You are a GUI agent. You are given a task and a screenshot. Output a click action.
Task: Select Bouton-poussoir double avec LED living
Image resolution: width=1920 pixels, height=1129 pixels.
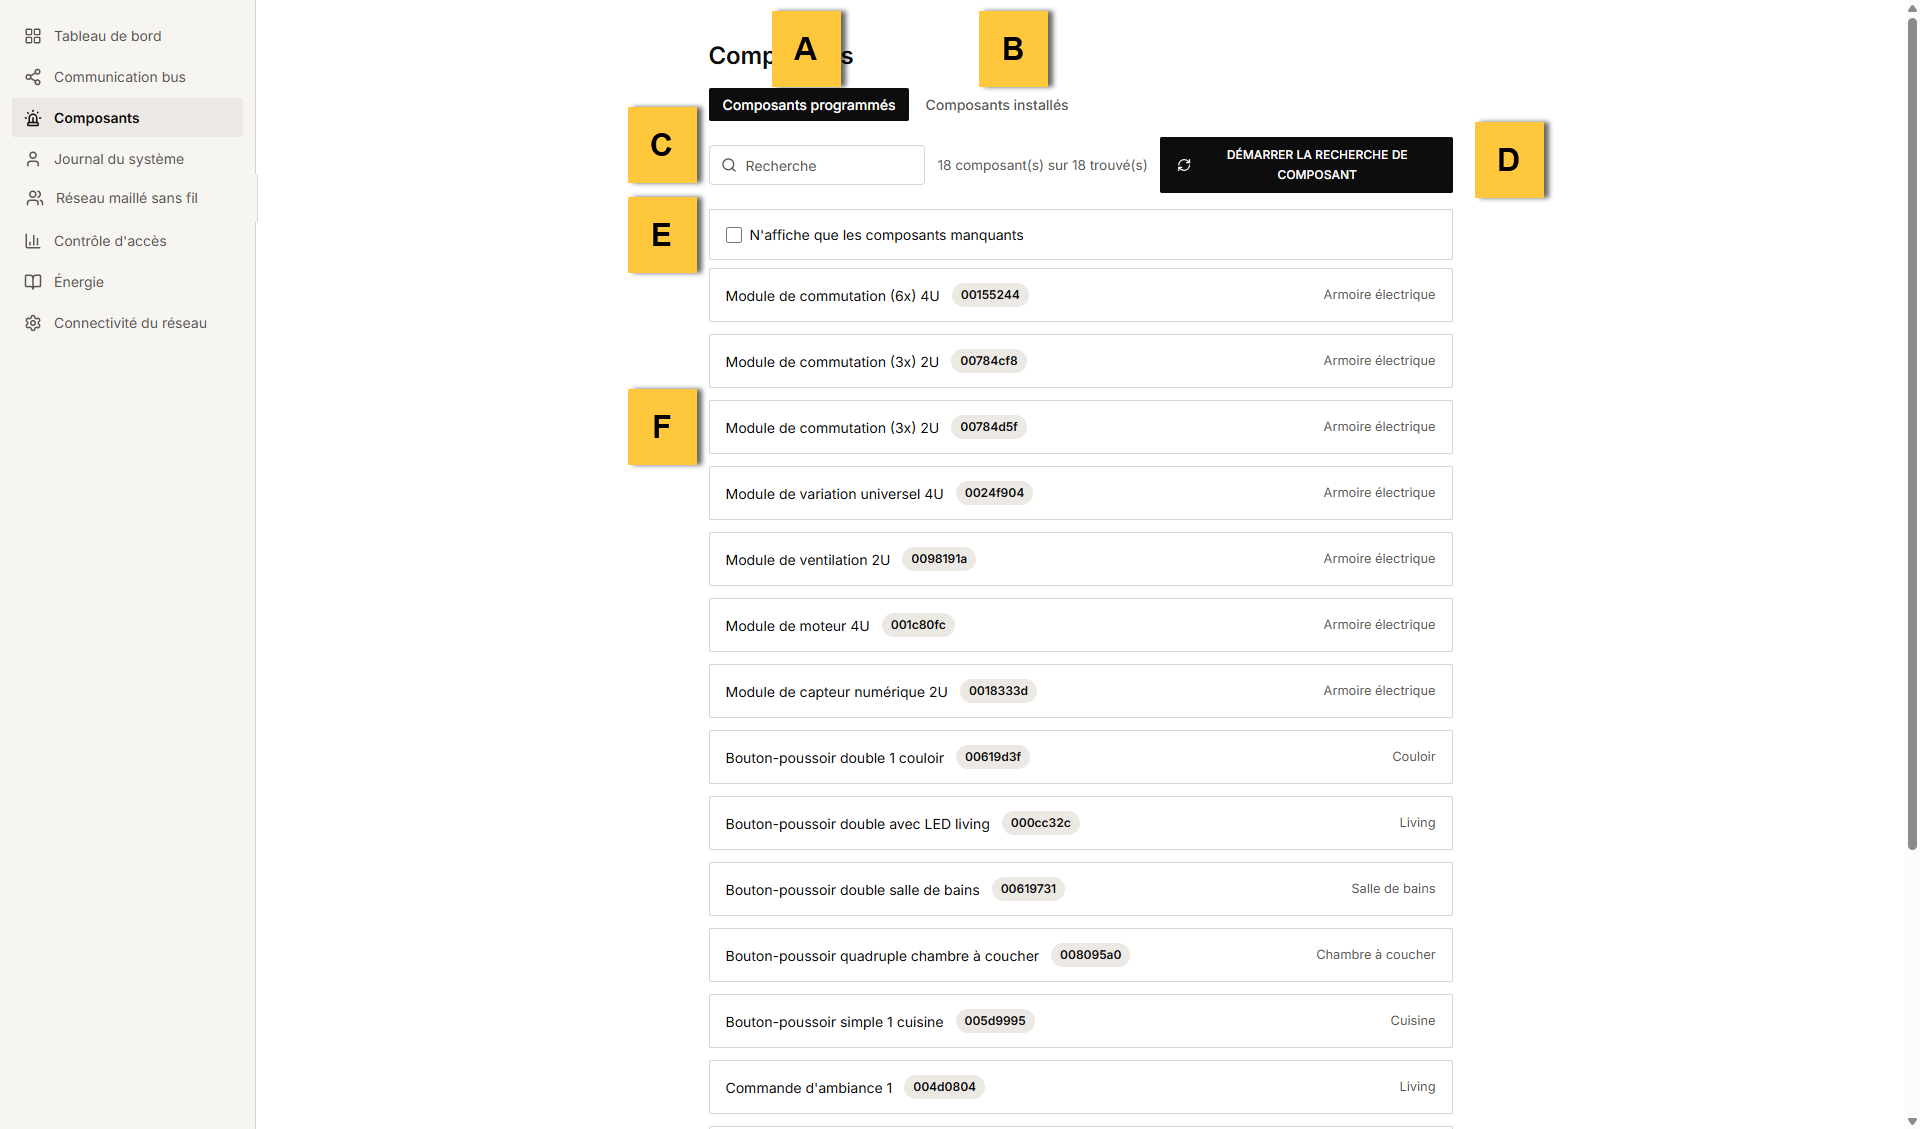(1081, 823)
